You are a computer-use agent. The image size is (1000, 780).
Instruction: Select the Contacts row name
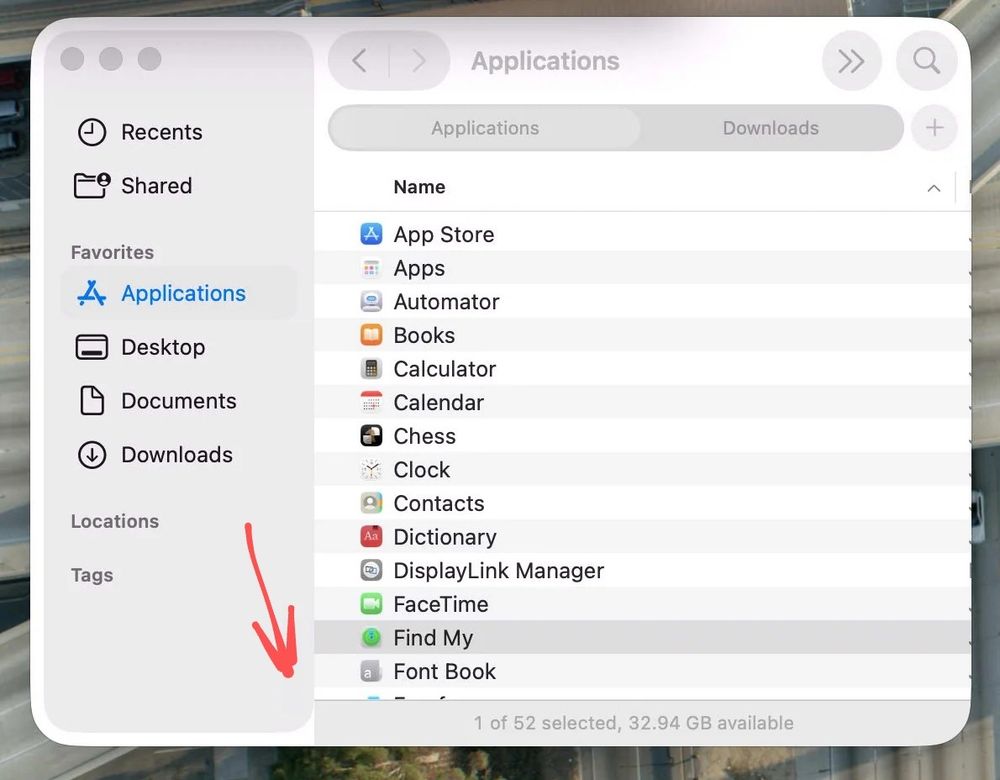click(439, 503)
